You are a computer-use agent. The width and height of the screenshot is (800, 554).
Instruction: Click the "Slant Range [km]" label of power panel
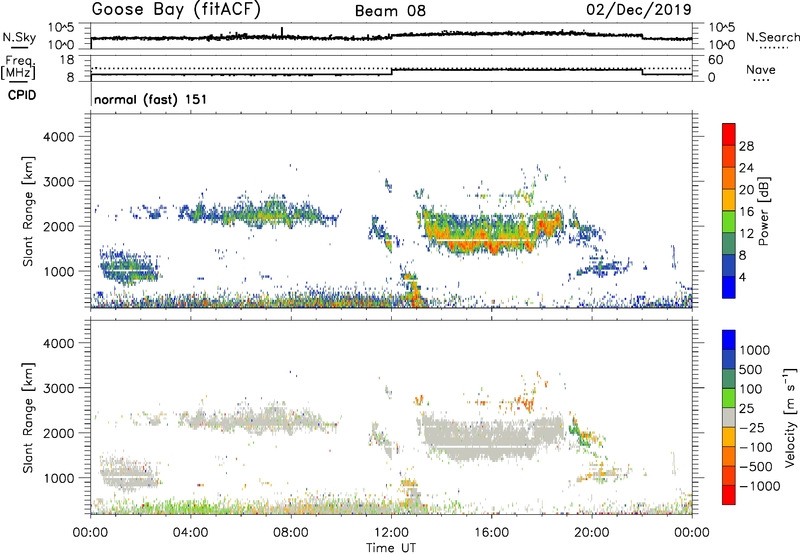(x=28, y=211)
